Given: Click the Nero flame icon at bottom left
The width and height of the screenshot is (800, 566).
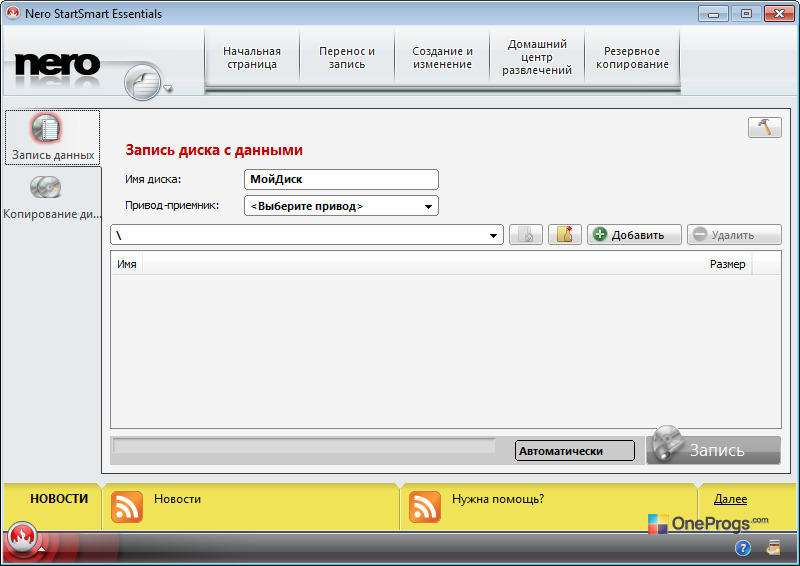Looking at the screenshot, I should point(21,537).
